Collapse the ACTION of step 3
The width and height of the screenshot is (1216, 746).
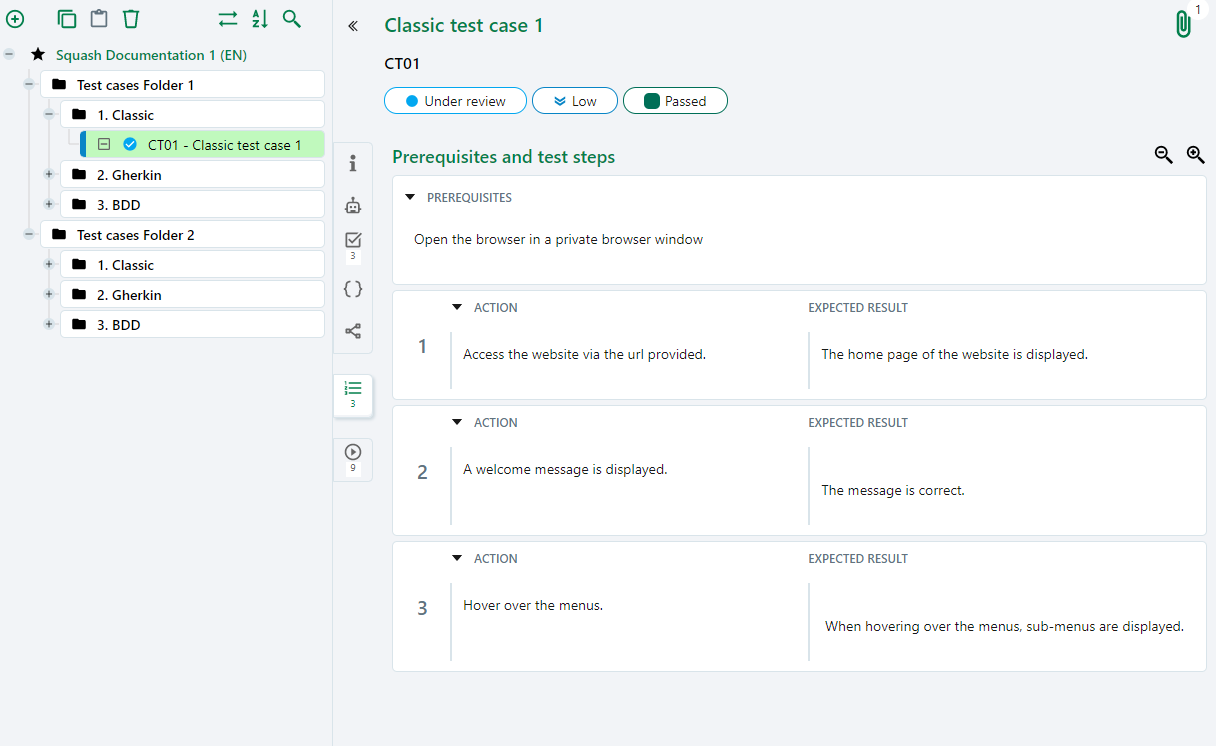(457, 558)
